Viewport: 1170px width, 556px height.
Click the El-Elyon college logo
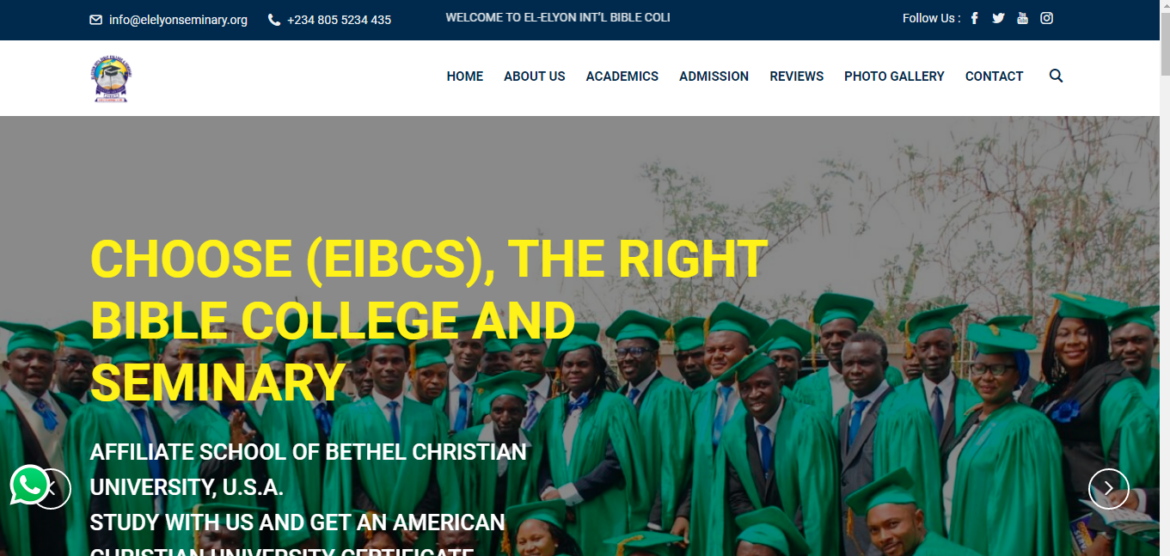(111, 78)
